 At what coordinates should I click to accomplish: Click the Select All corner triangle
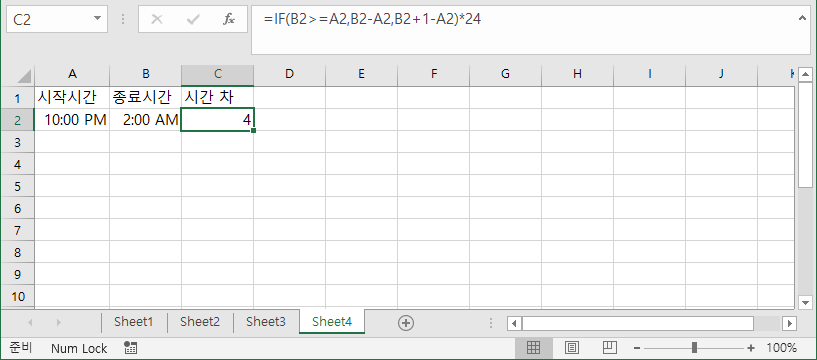pos(24,76)
